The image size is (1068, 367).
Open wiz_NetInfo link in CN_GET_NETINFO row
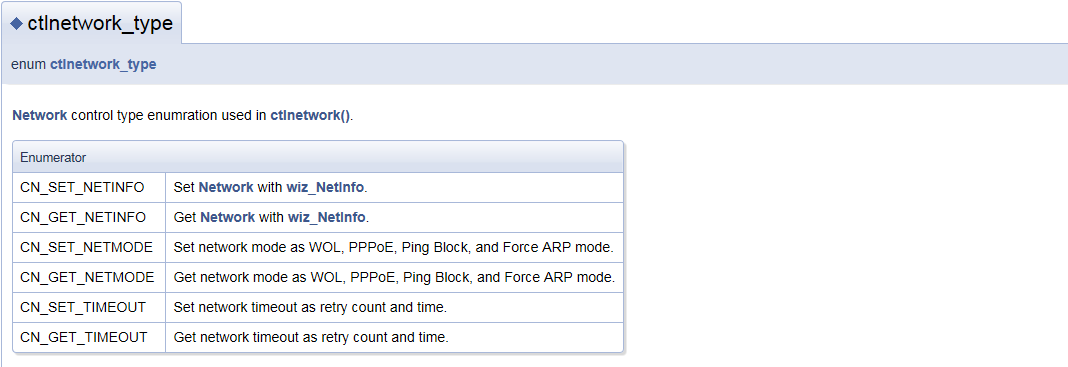point(326,217)
